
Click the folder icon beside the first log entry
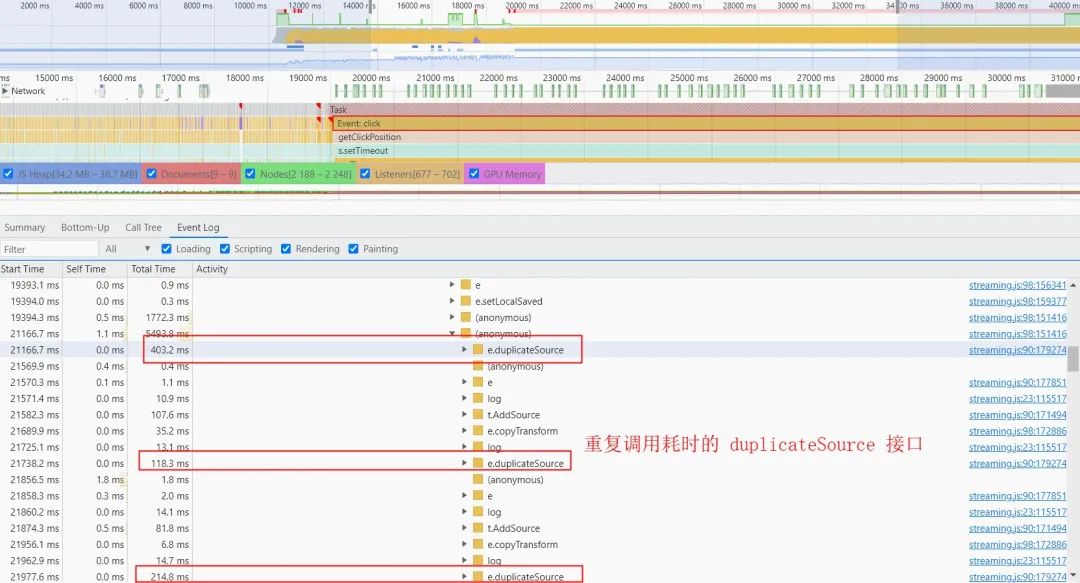tap(477, 398)
